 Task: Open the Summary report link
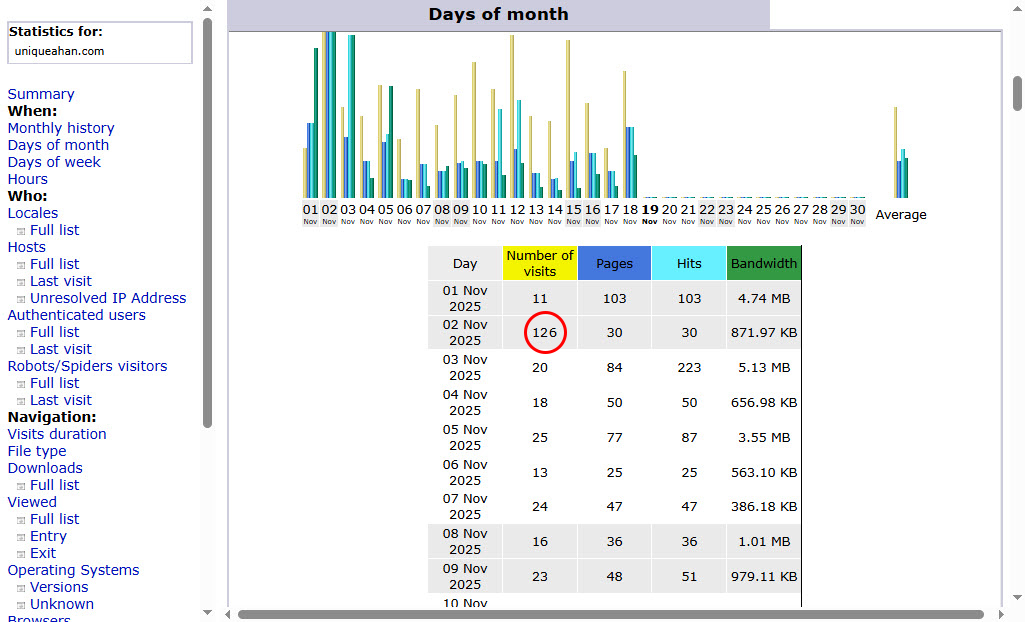pyautogui.click(x=41, y=94)
